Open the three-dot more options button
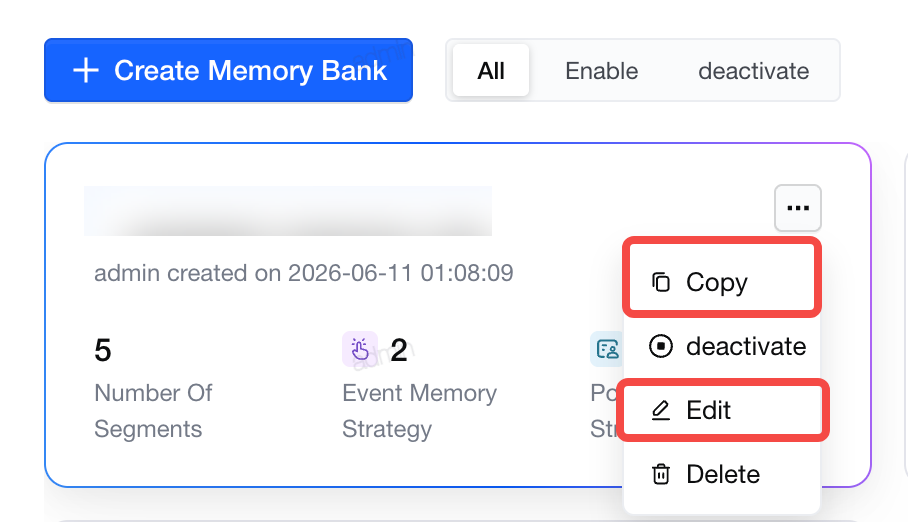 click(798, 208)
